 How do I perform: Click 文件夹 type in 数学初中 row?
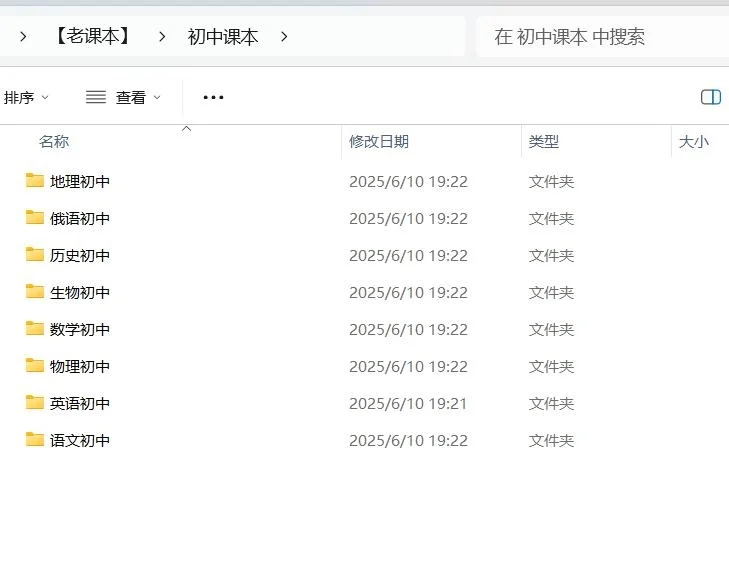pyautogui.click(x=551, y=330)
